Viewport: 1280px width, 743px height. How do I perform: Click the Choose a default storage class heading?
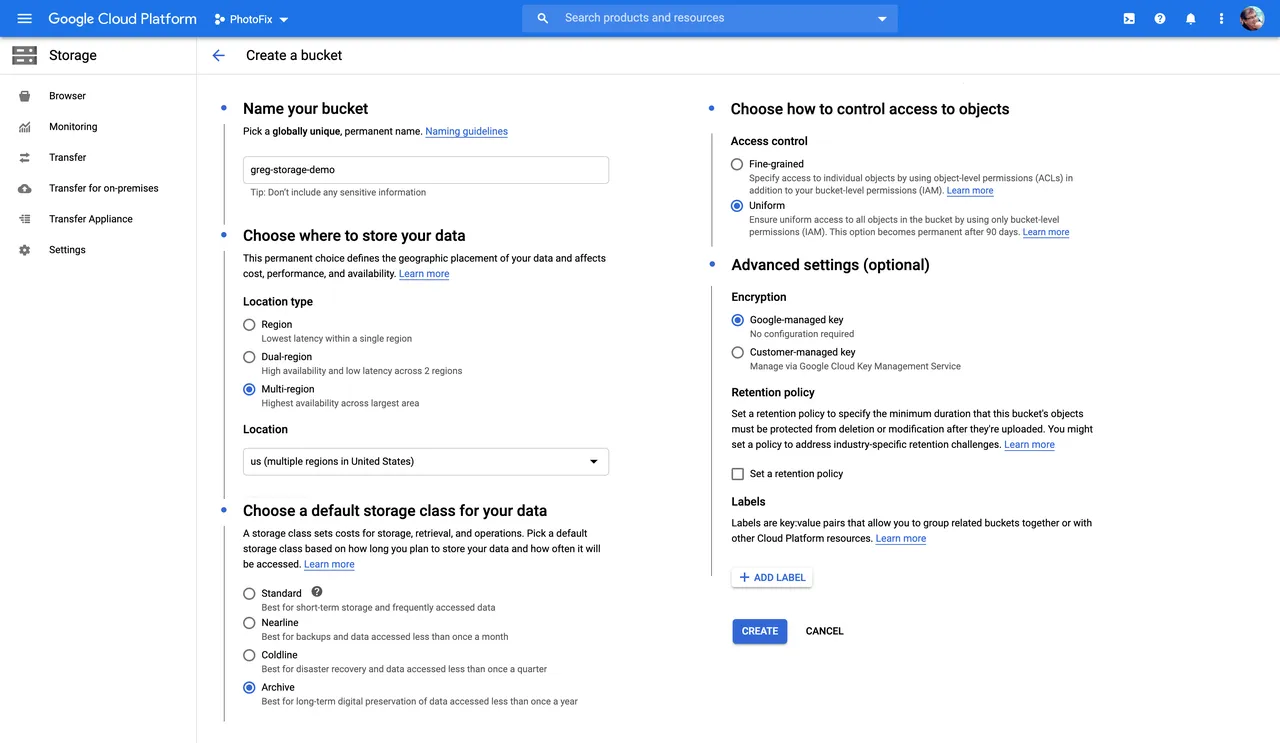395,511
